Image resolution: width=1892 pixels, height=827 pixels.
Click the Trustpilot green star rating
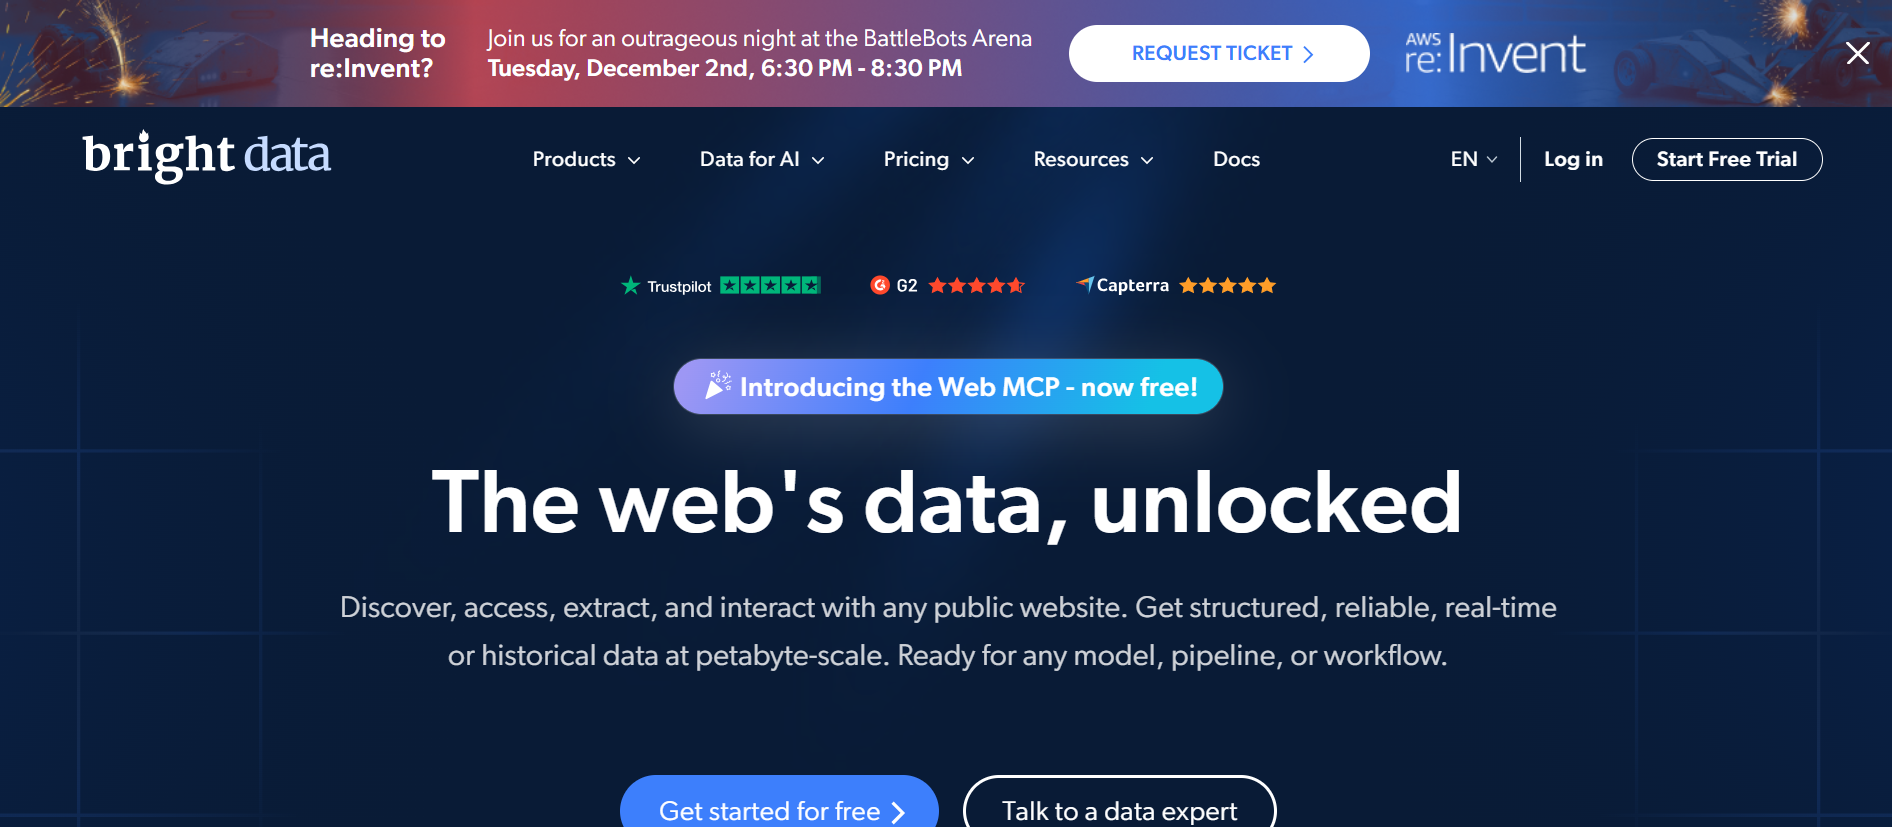(x=770, y=286)
